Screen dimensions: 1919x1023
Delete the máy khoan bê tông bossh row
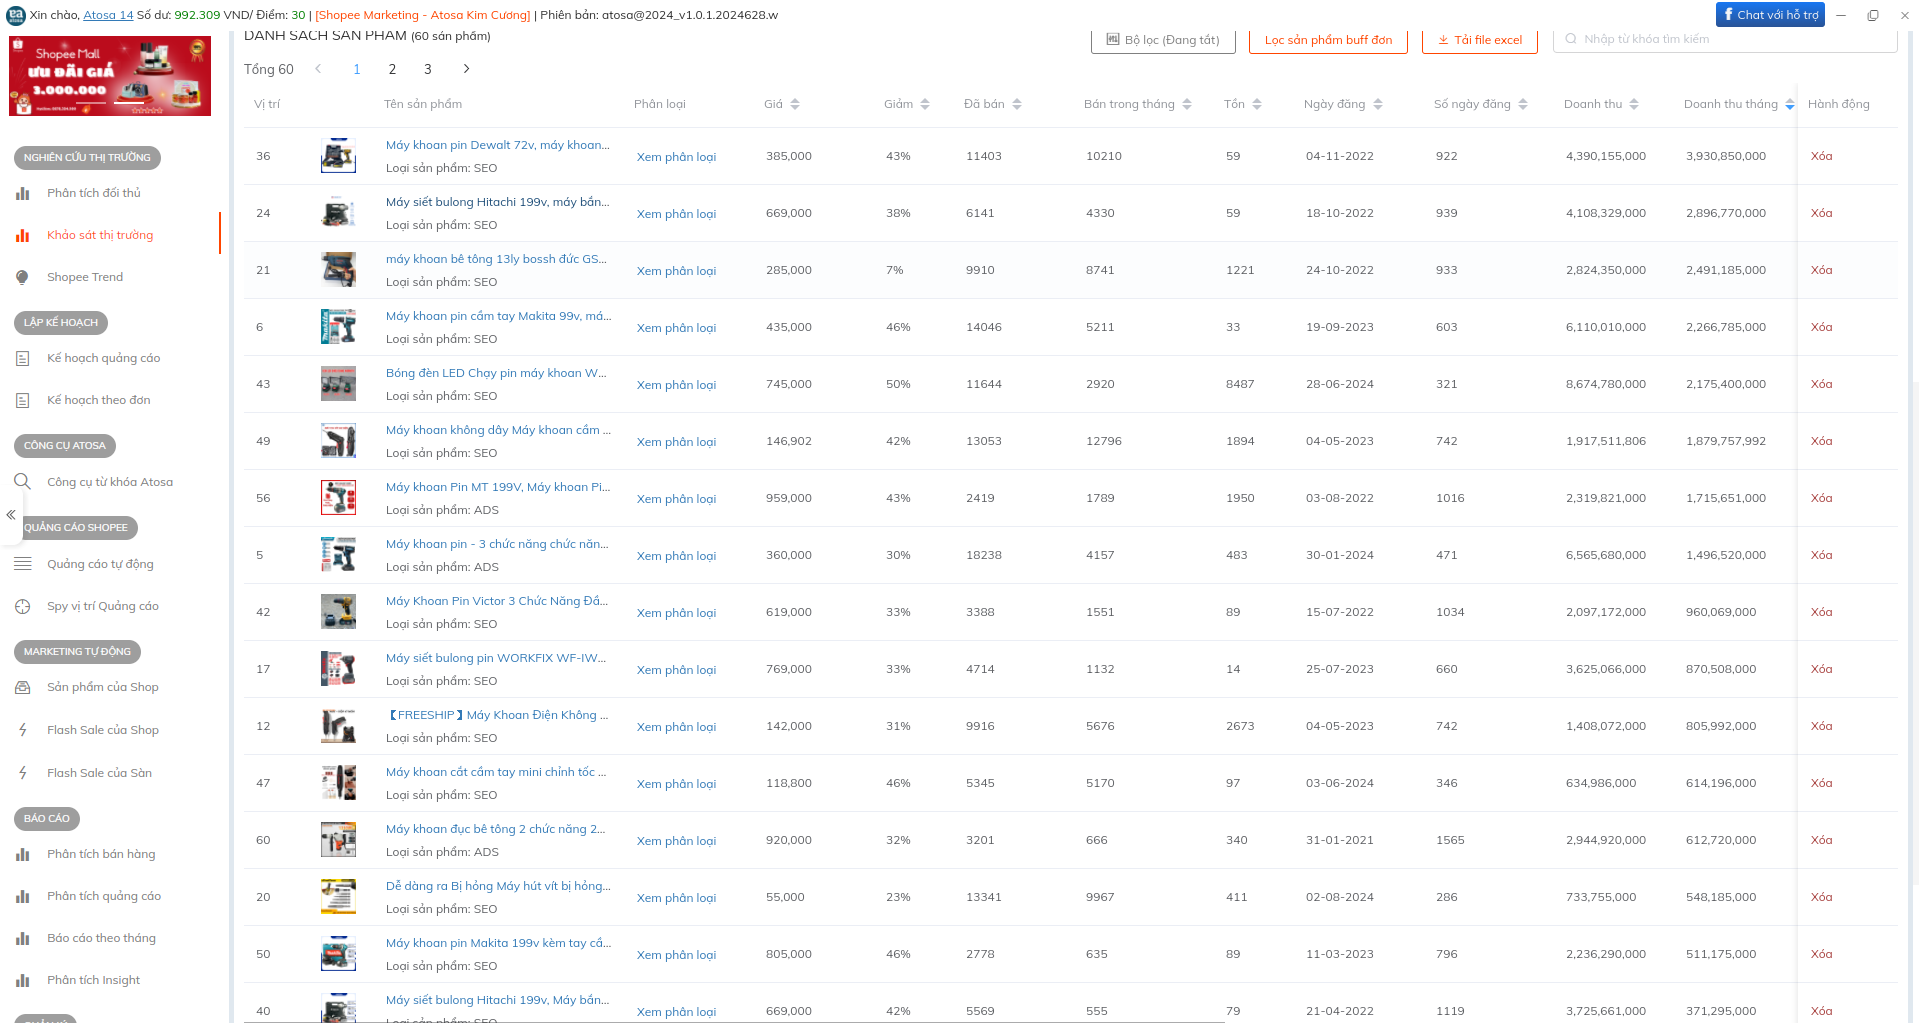tap(1821, 270)
